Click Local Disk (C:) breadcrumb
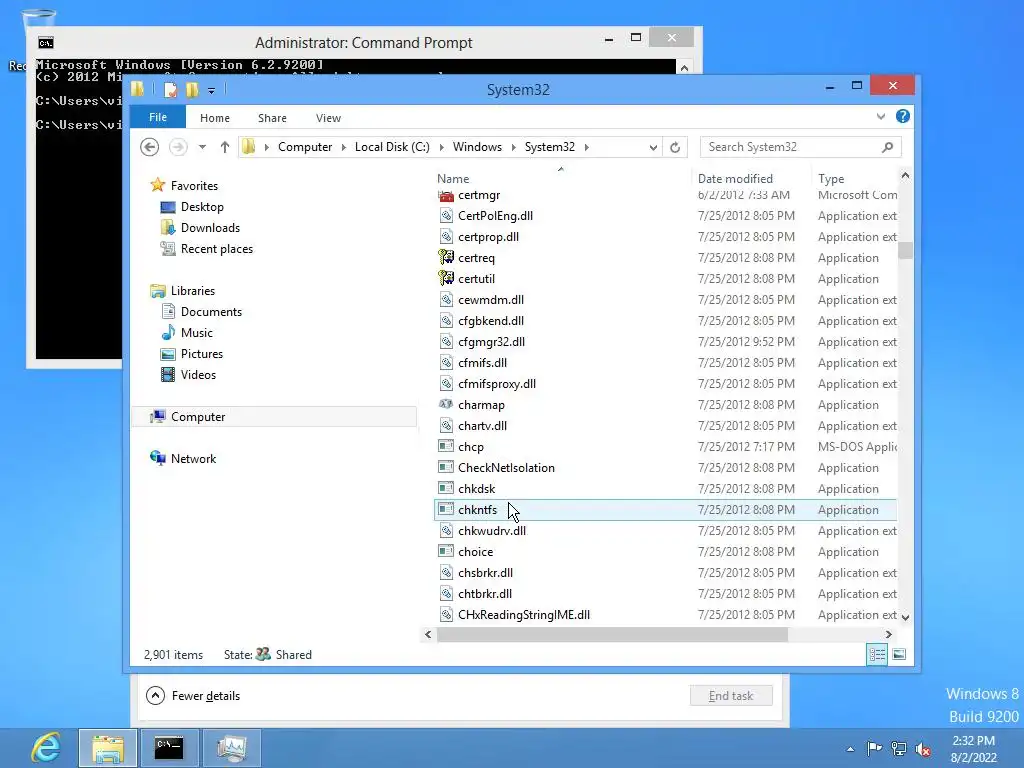 392,147
